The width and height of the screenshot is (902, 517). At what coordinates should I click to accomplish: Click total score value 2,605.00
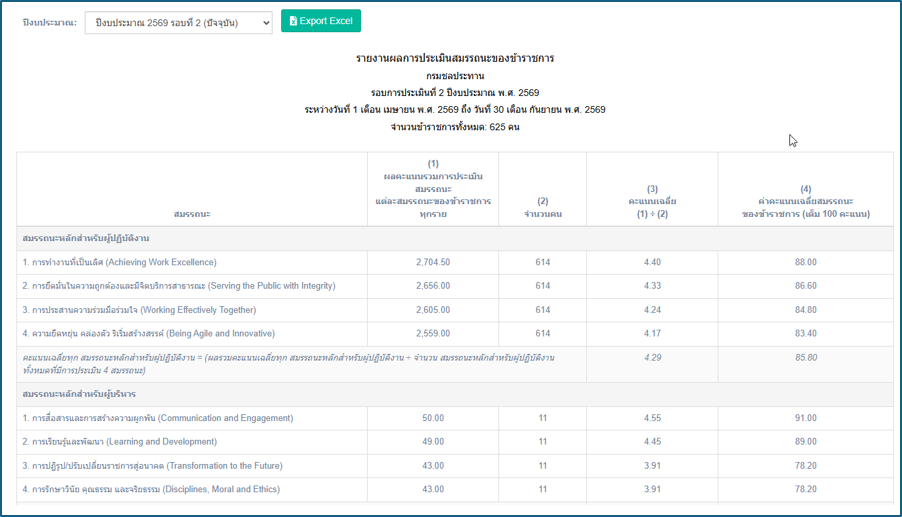click(x=433, y=310)
